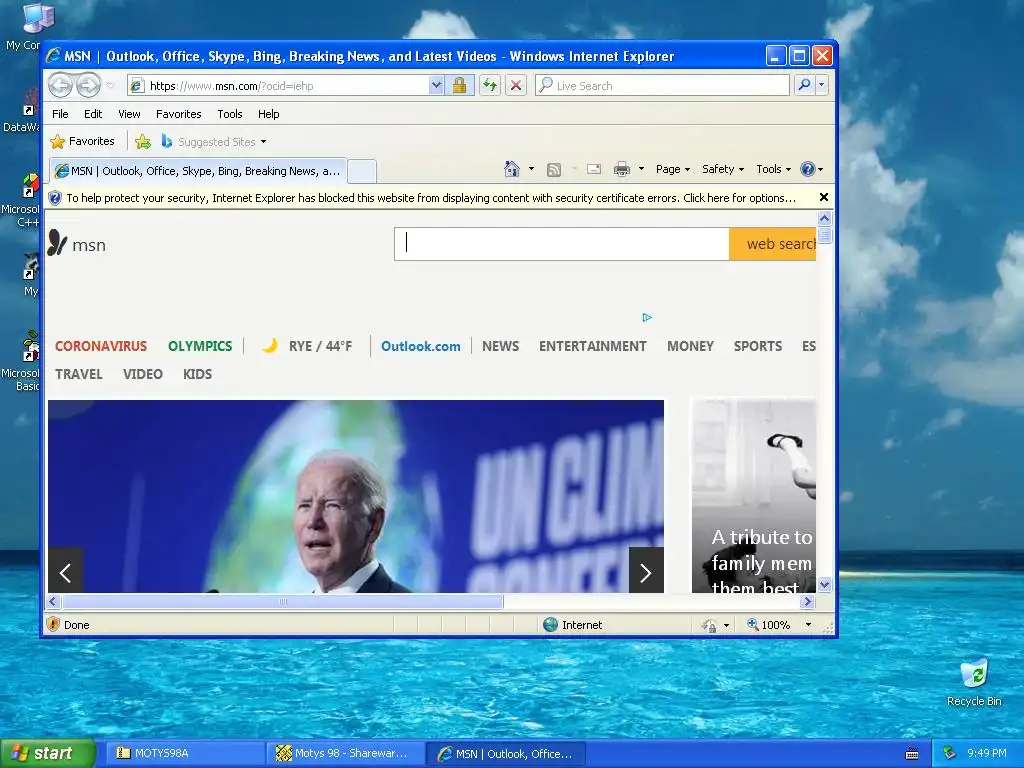Open the command bar Tools dropdown
1024x768 pixels.
[x=773, y=169]
